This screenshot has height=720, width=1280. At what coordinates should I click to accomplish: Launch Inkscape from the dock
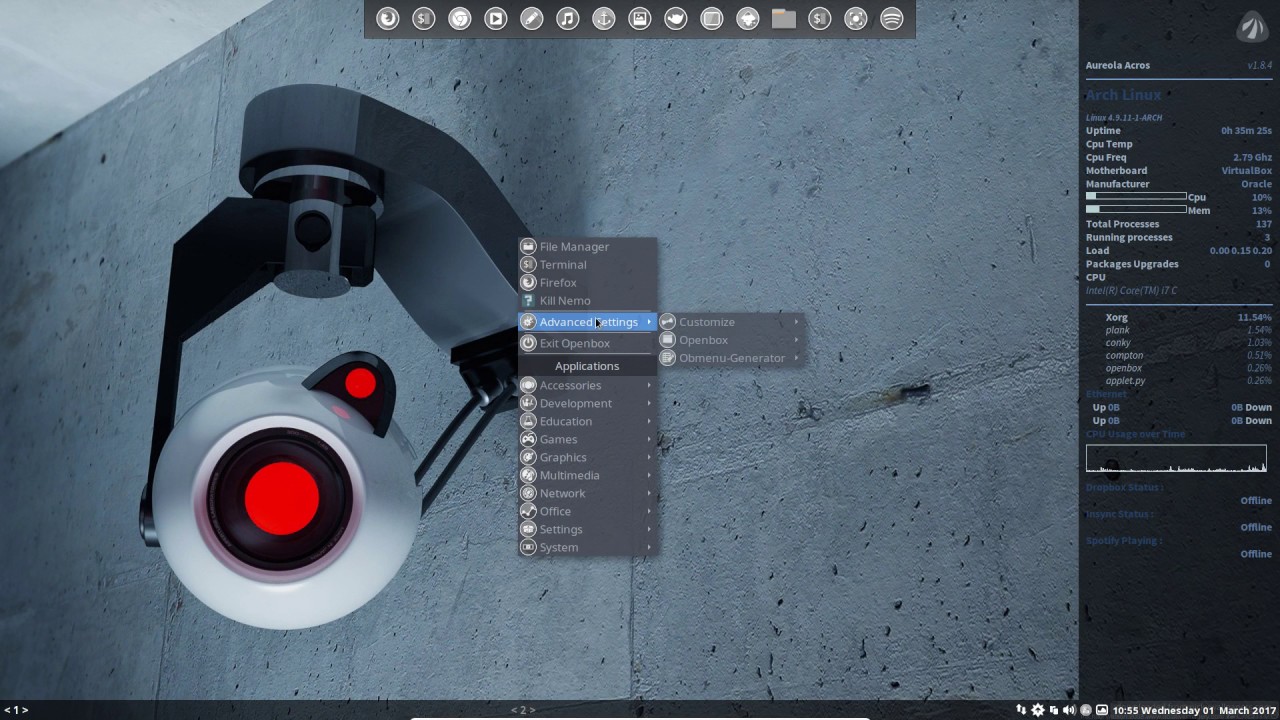(x=747, y=18)
